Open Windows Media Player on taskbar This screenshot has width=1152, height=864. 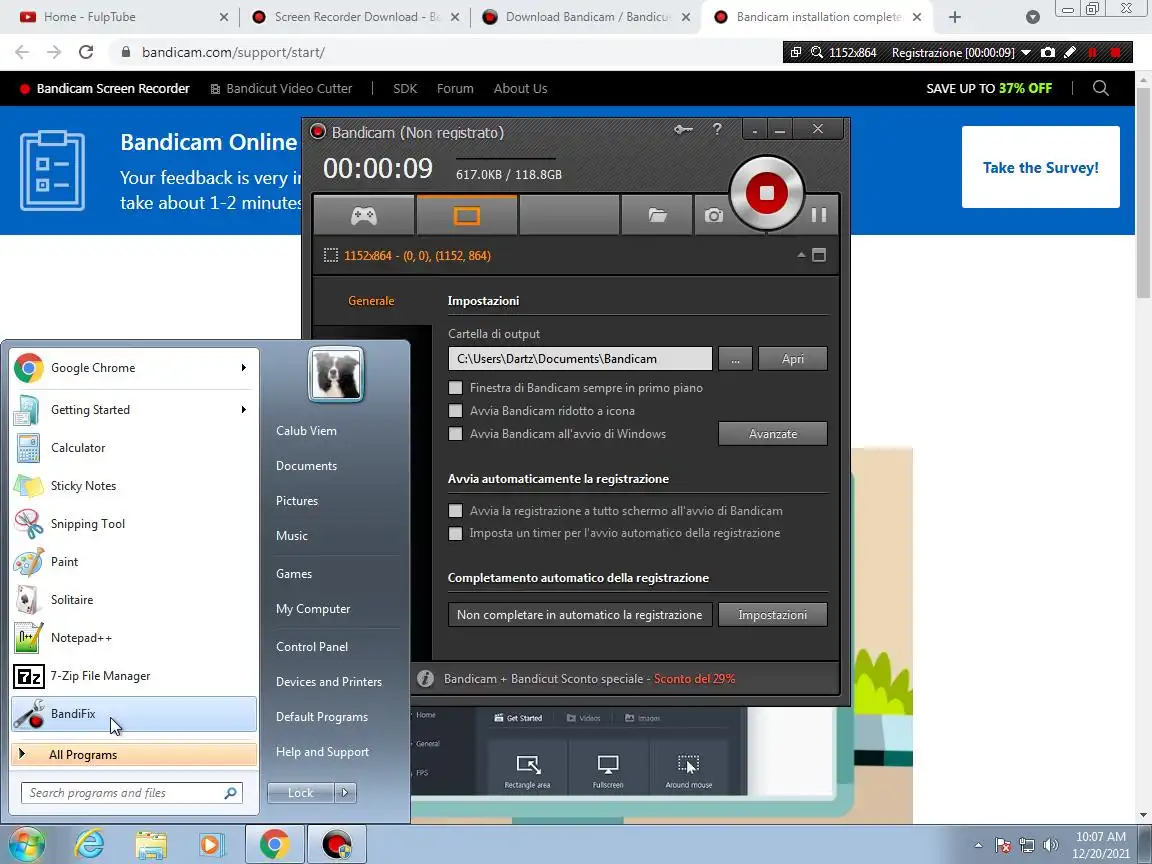211,845
